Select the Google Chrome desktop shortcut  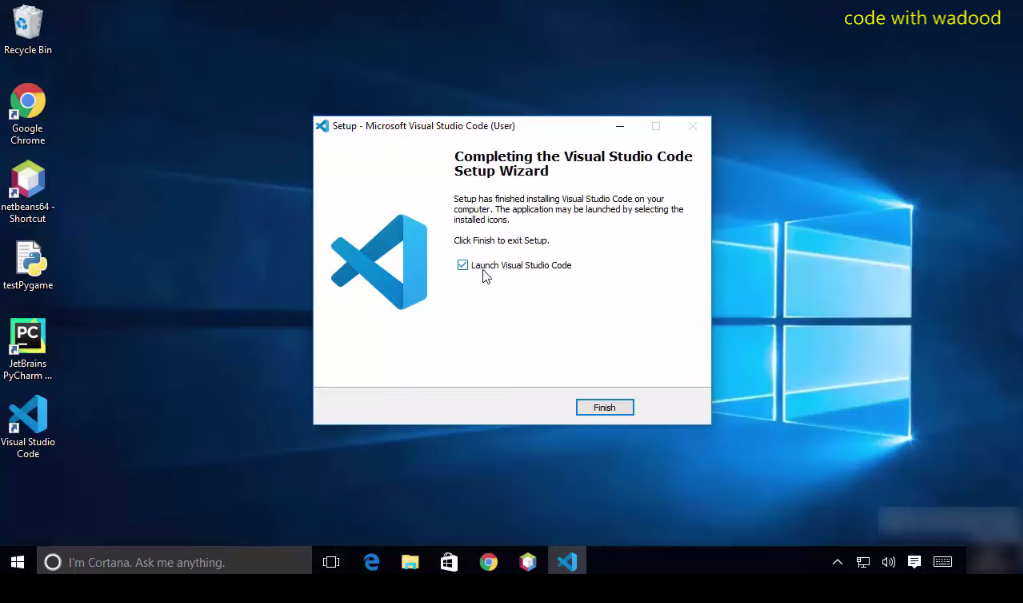pyautogui.click(x=27, y=114)
